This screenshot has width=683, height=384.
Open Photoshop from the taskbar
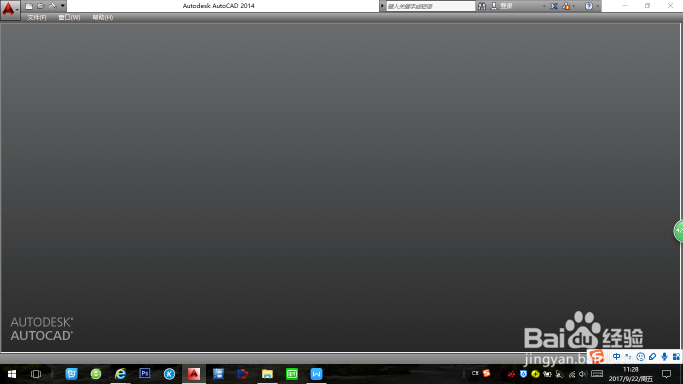tap(145, 374)
